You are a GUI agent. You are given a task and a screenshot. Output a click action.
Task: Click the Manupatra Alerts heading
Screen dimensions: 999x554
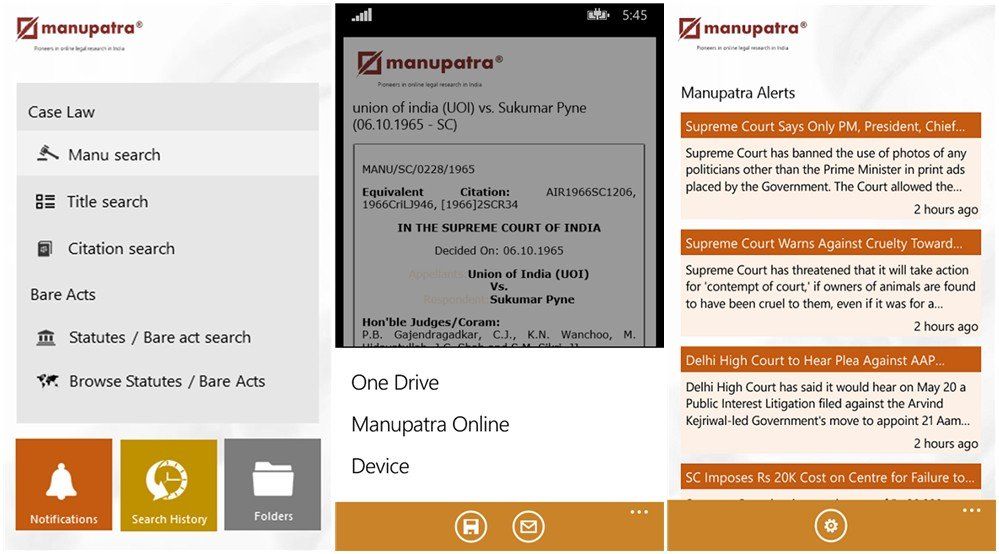coord(738,93)
